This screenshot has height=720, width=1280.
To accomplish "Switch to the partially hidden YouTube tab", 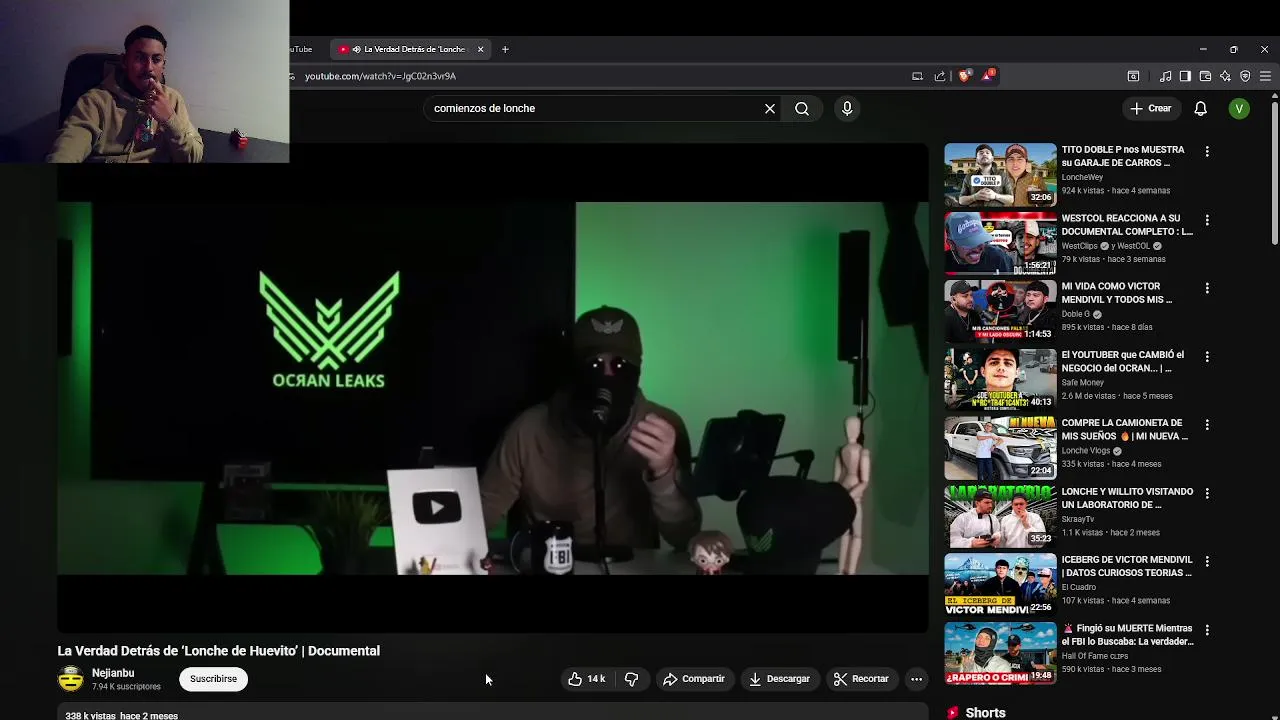I will 303,49.
